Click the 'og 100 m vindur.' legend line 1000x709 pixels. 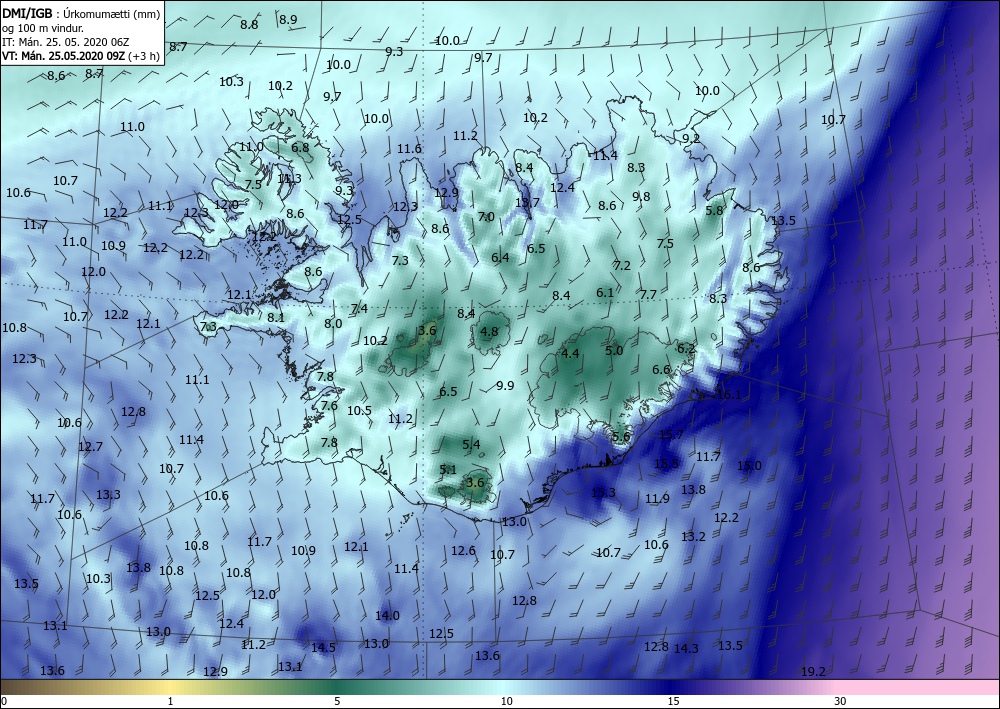click(x=42, y=28)
